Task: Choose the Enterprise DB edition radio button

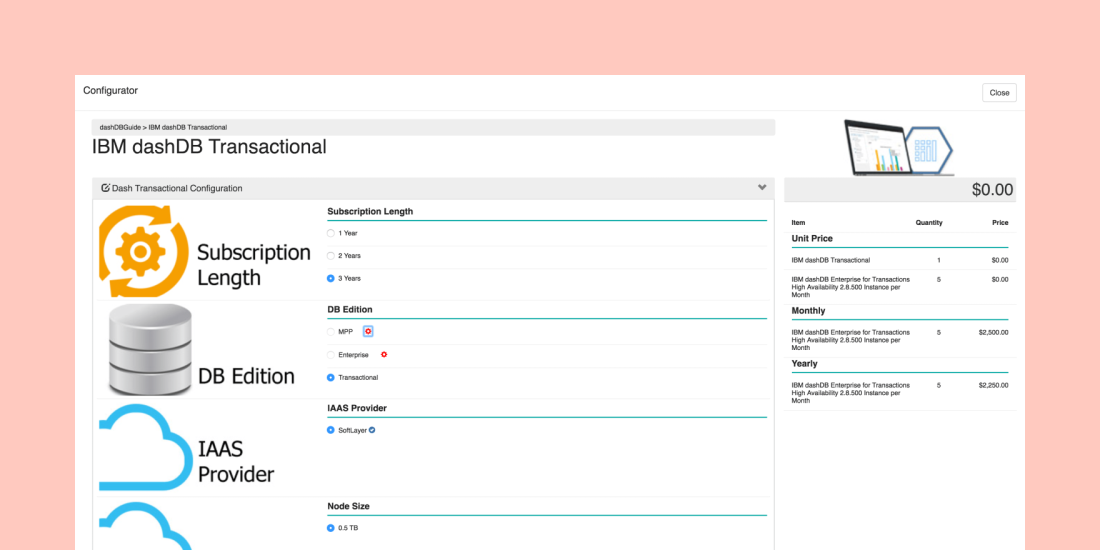Action: tap(331, 355)
